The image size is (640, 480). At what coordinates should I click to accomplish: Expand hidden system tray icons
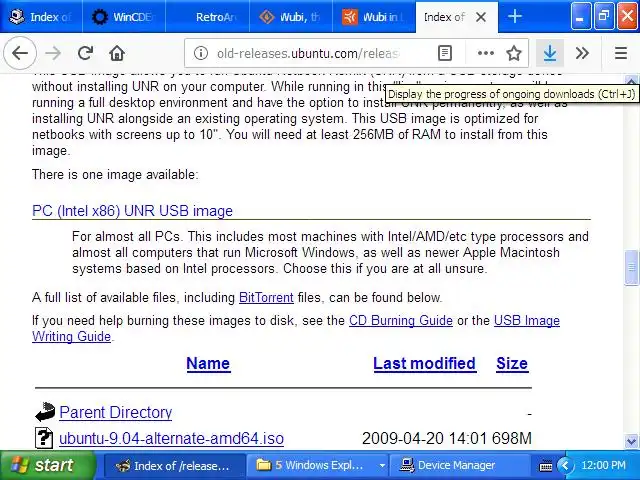pos(565,465)
